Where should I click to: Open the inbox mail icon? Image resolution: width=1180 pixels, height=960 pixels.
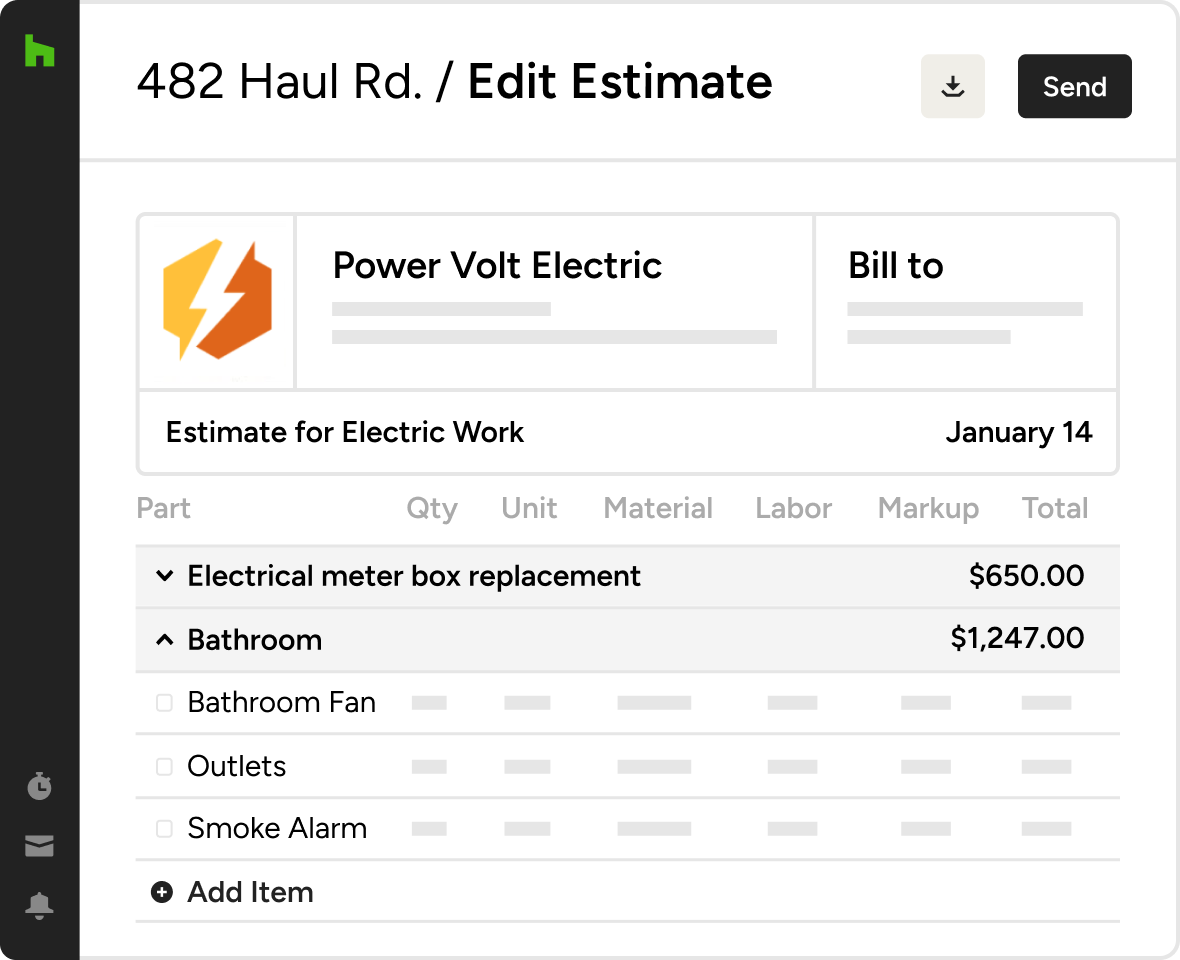click(x=39, y=847)
